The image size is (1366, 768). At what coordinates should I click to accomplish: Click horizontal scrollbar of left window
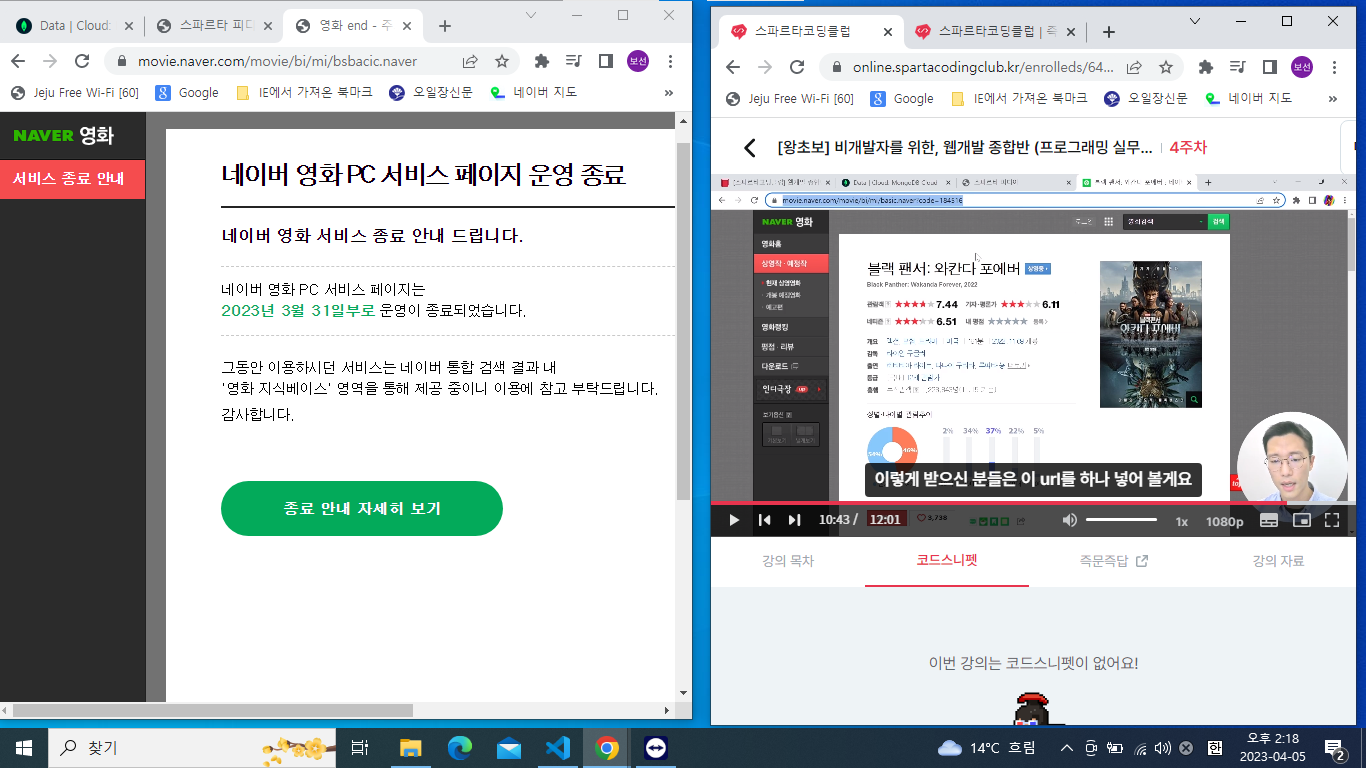[212, 710]
